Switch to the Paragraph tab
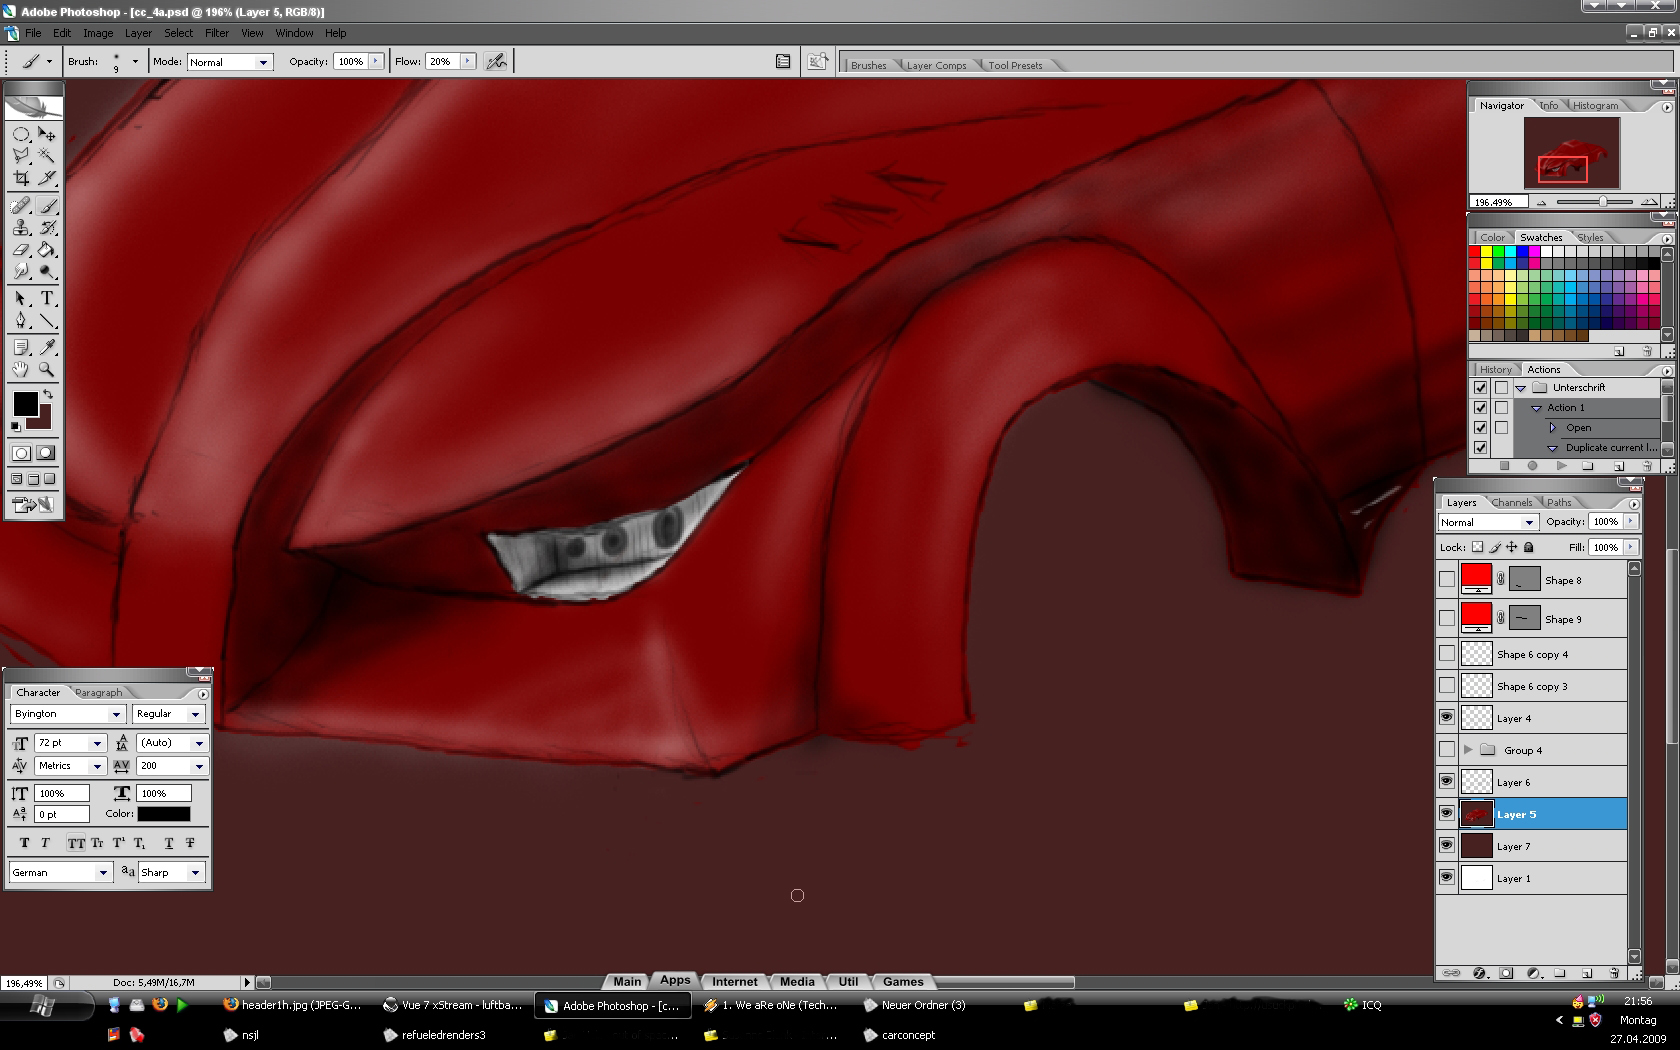This screenshot has width=1680, height=1050. click(x=98, y=692)
